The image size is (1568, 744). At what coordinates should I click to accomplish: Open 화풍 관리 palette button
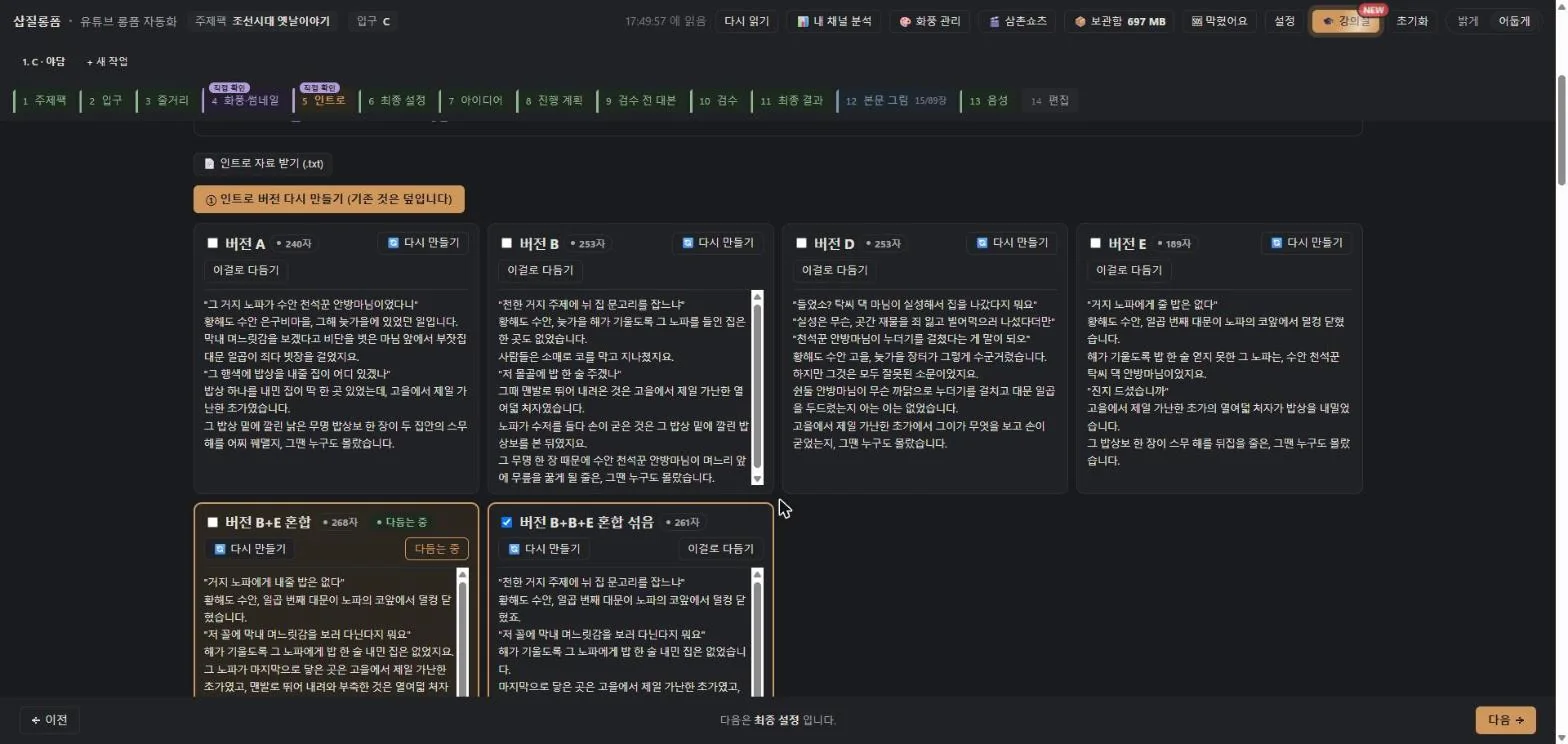930,21
